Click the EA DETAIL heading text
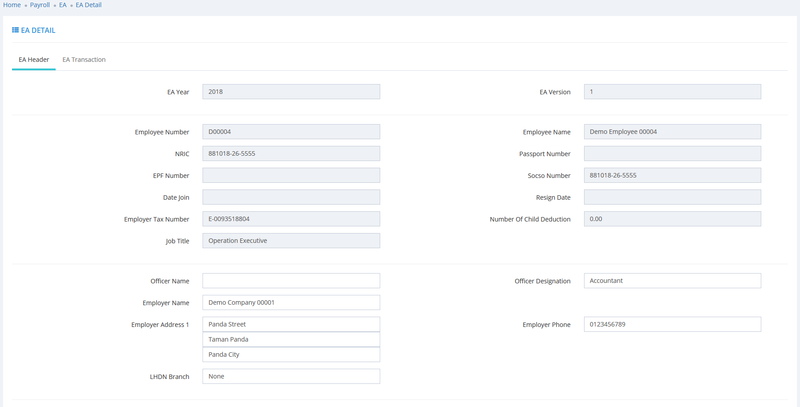 pyautogui.click(x=38, y=31)
